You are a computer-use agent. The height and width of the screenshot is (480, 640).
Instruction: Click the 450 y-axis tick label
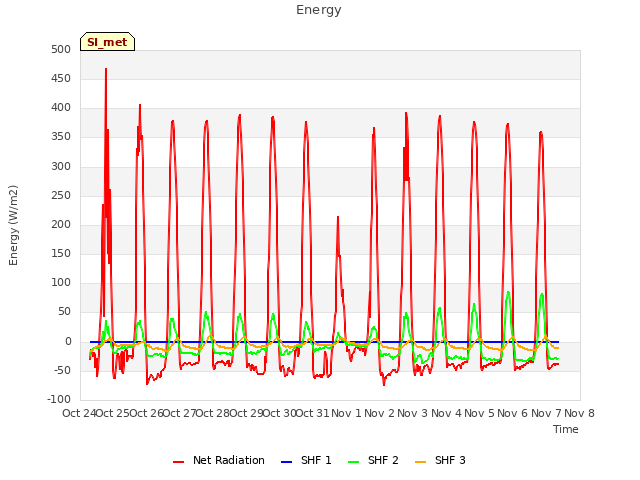point(61,78)
